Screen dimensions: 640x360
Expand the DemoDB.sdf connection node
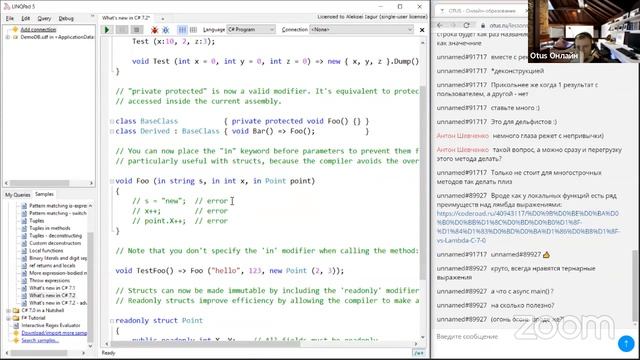click(7, 37)
